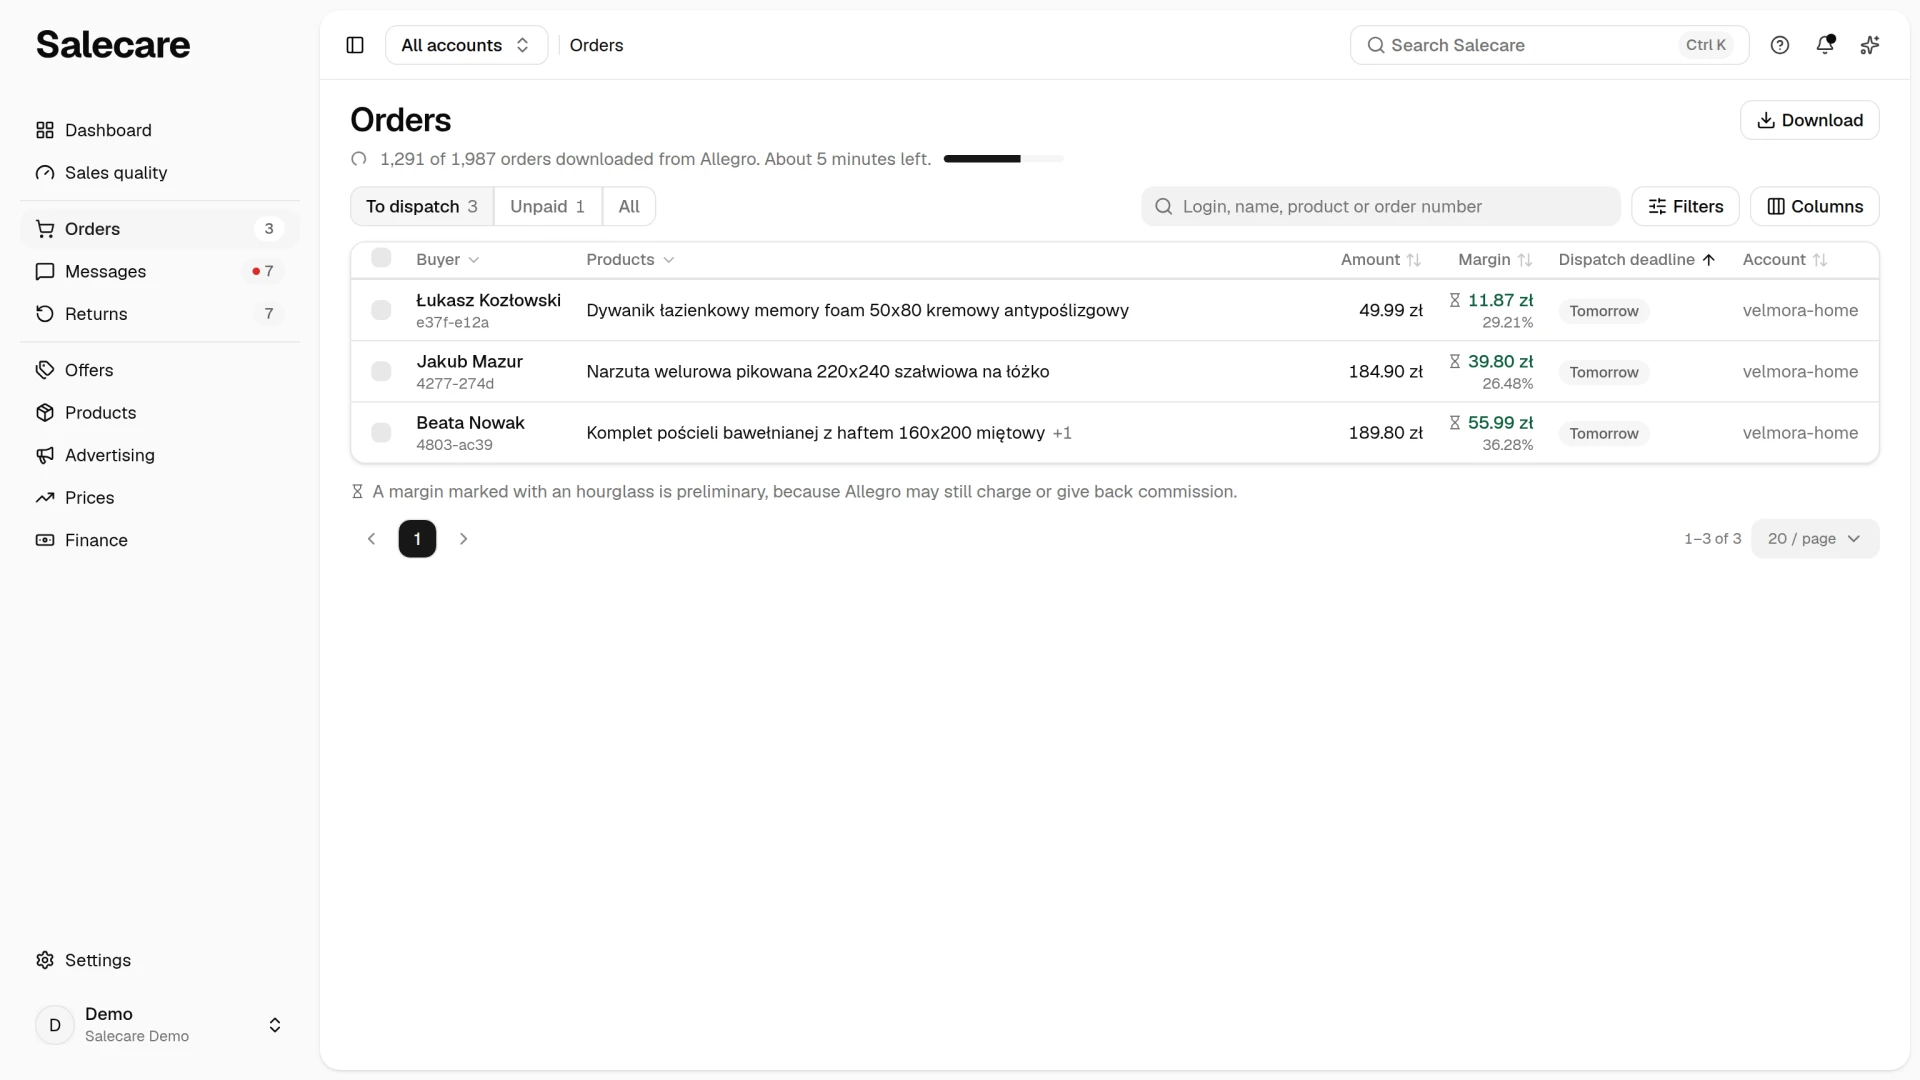
Task: Open Settings in sidebar
Action: [160, 960]
